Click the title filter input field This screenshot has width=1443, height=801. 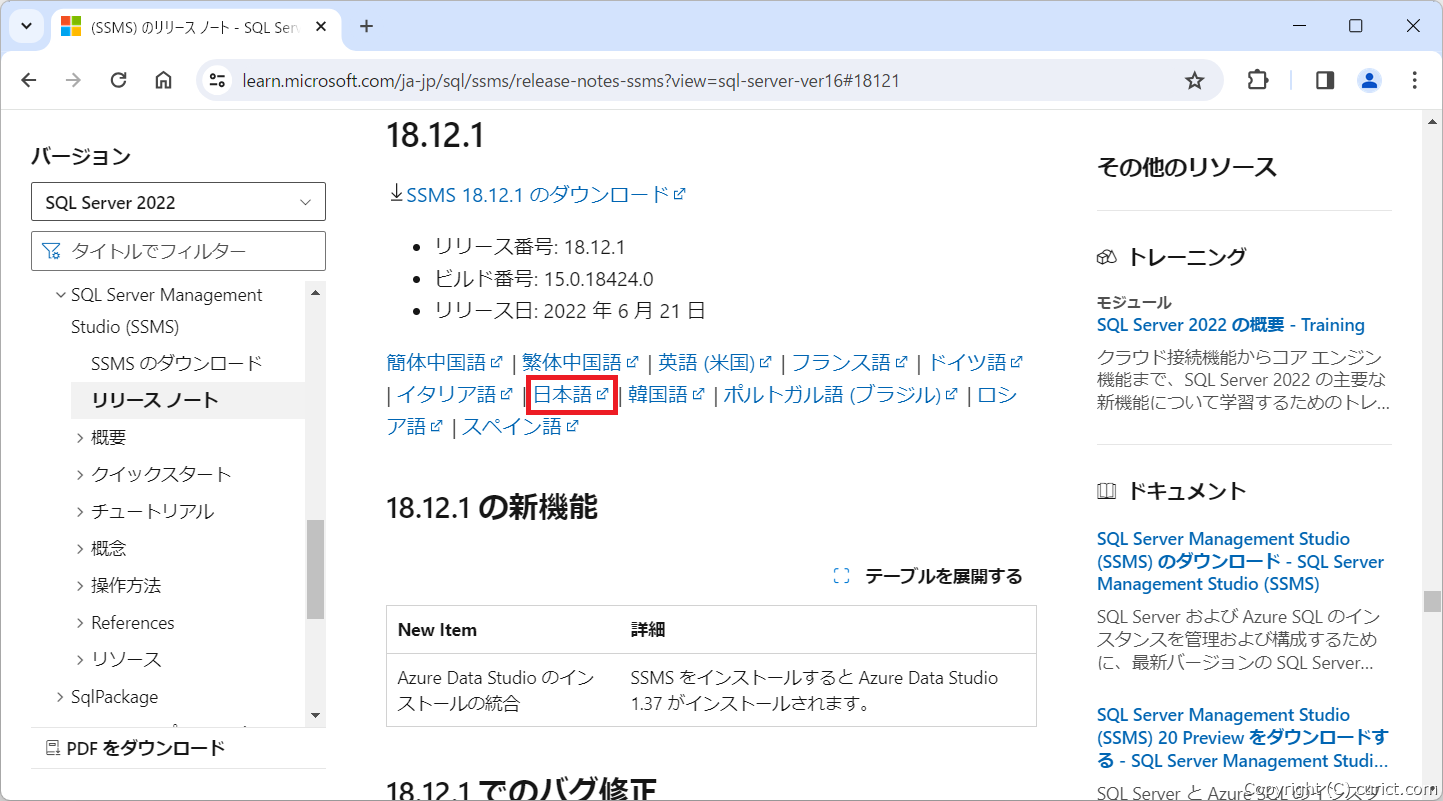click(x=178, y=251)
